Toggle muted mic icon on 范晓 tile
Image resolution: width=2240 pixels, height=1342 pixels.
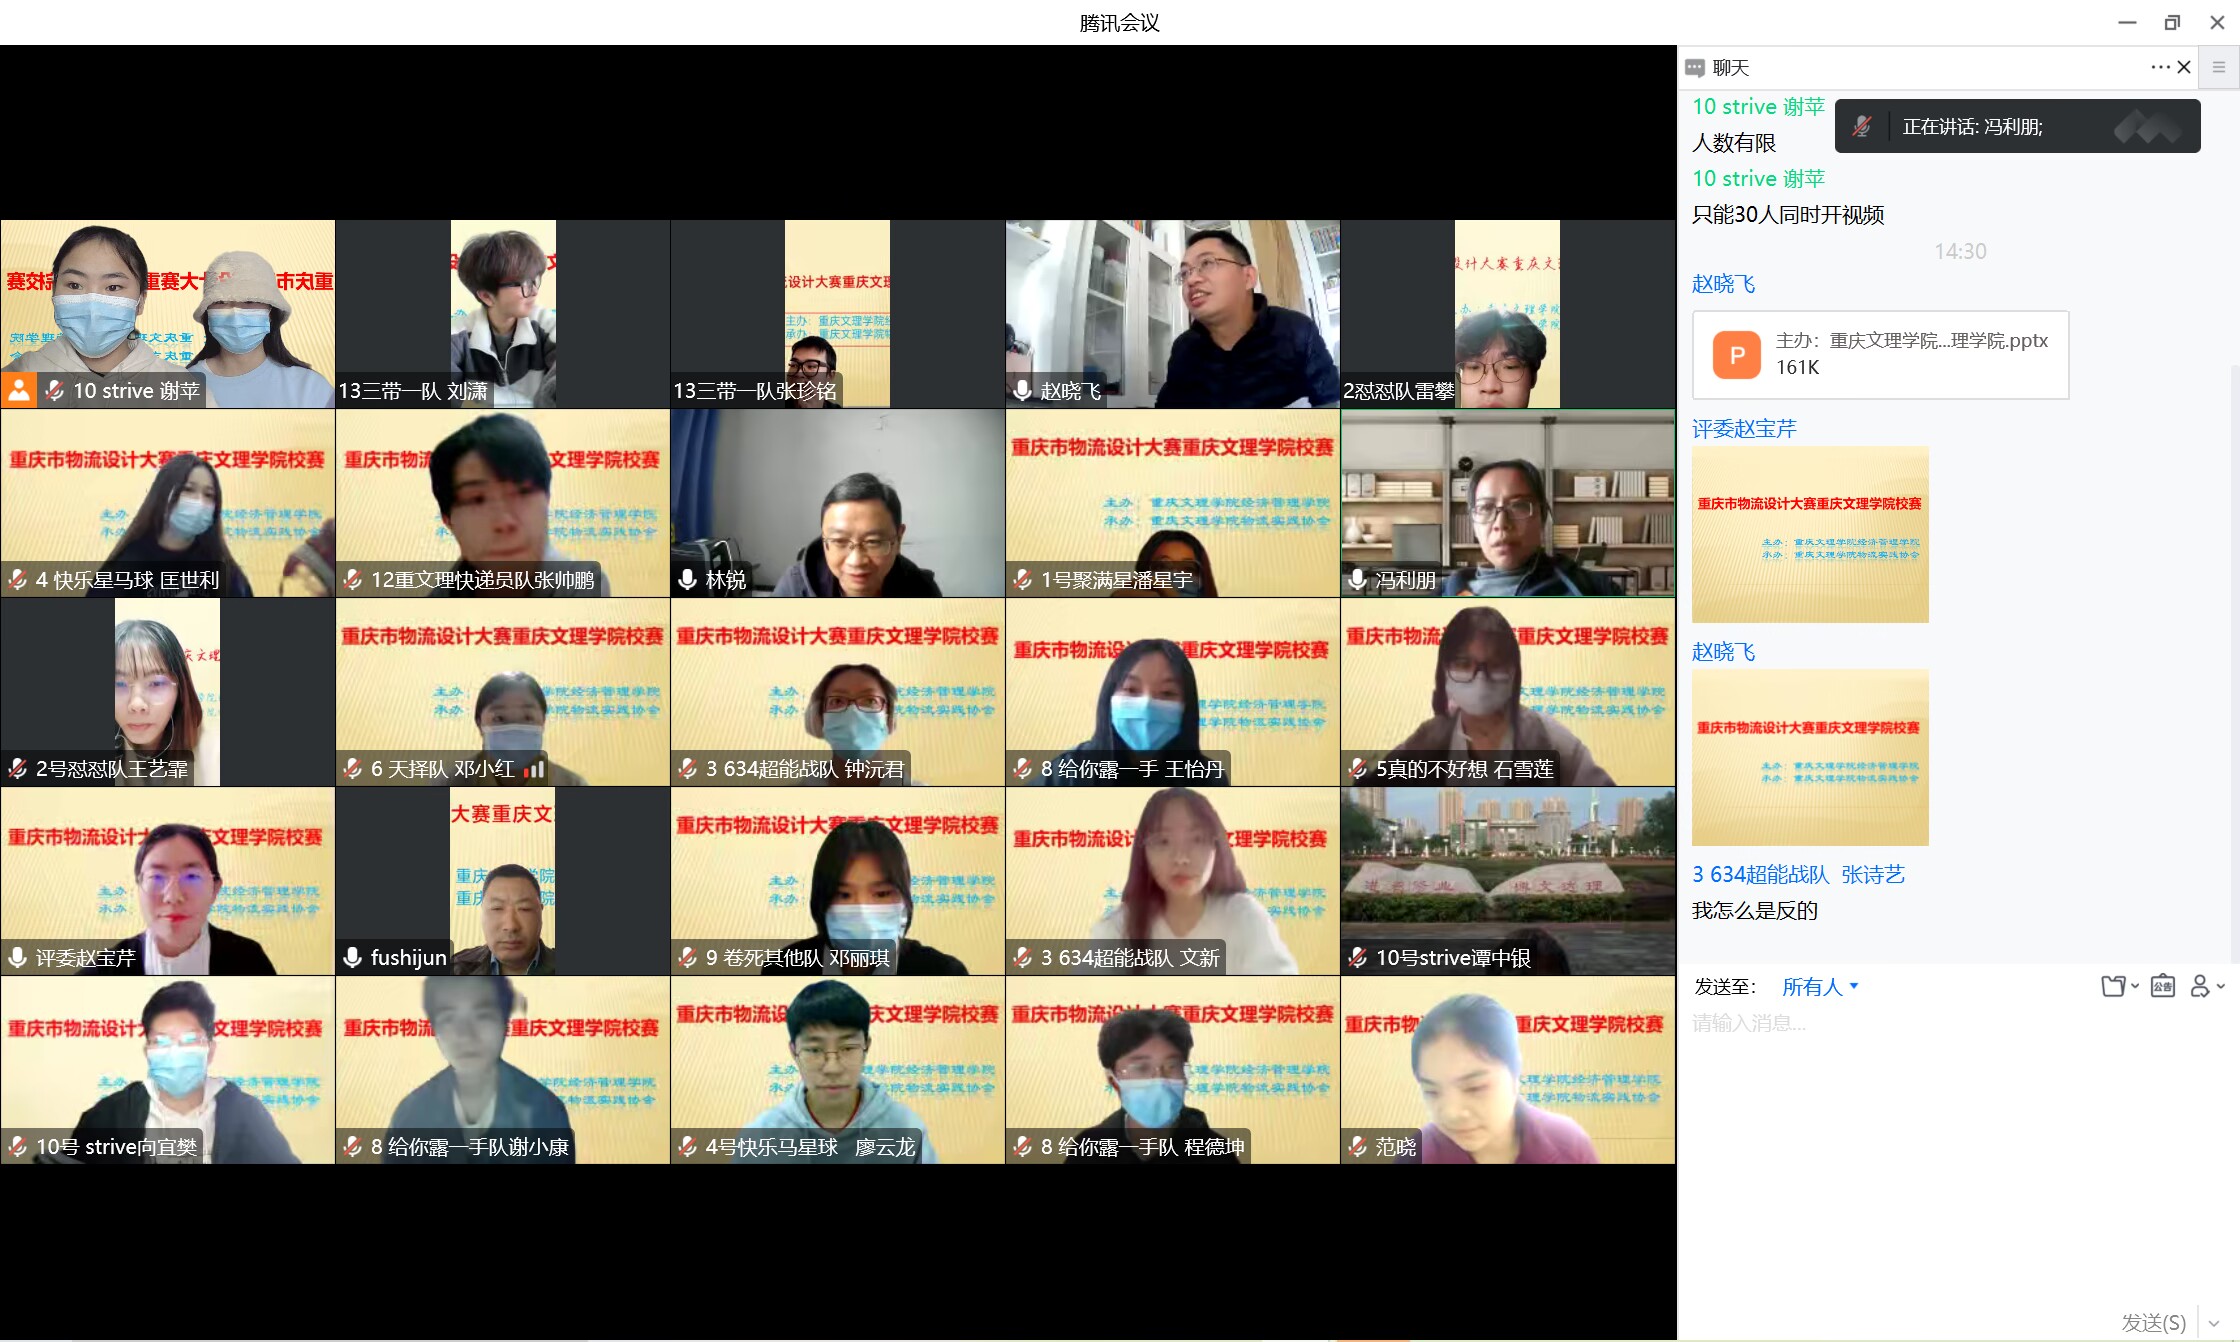1357,1147
